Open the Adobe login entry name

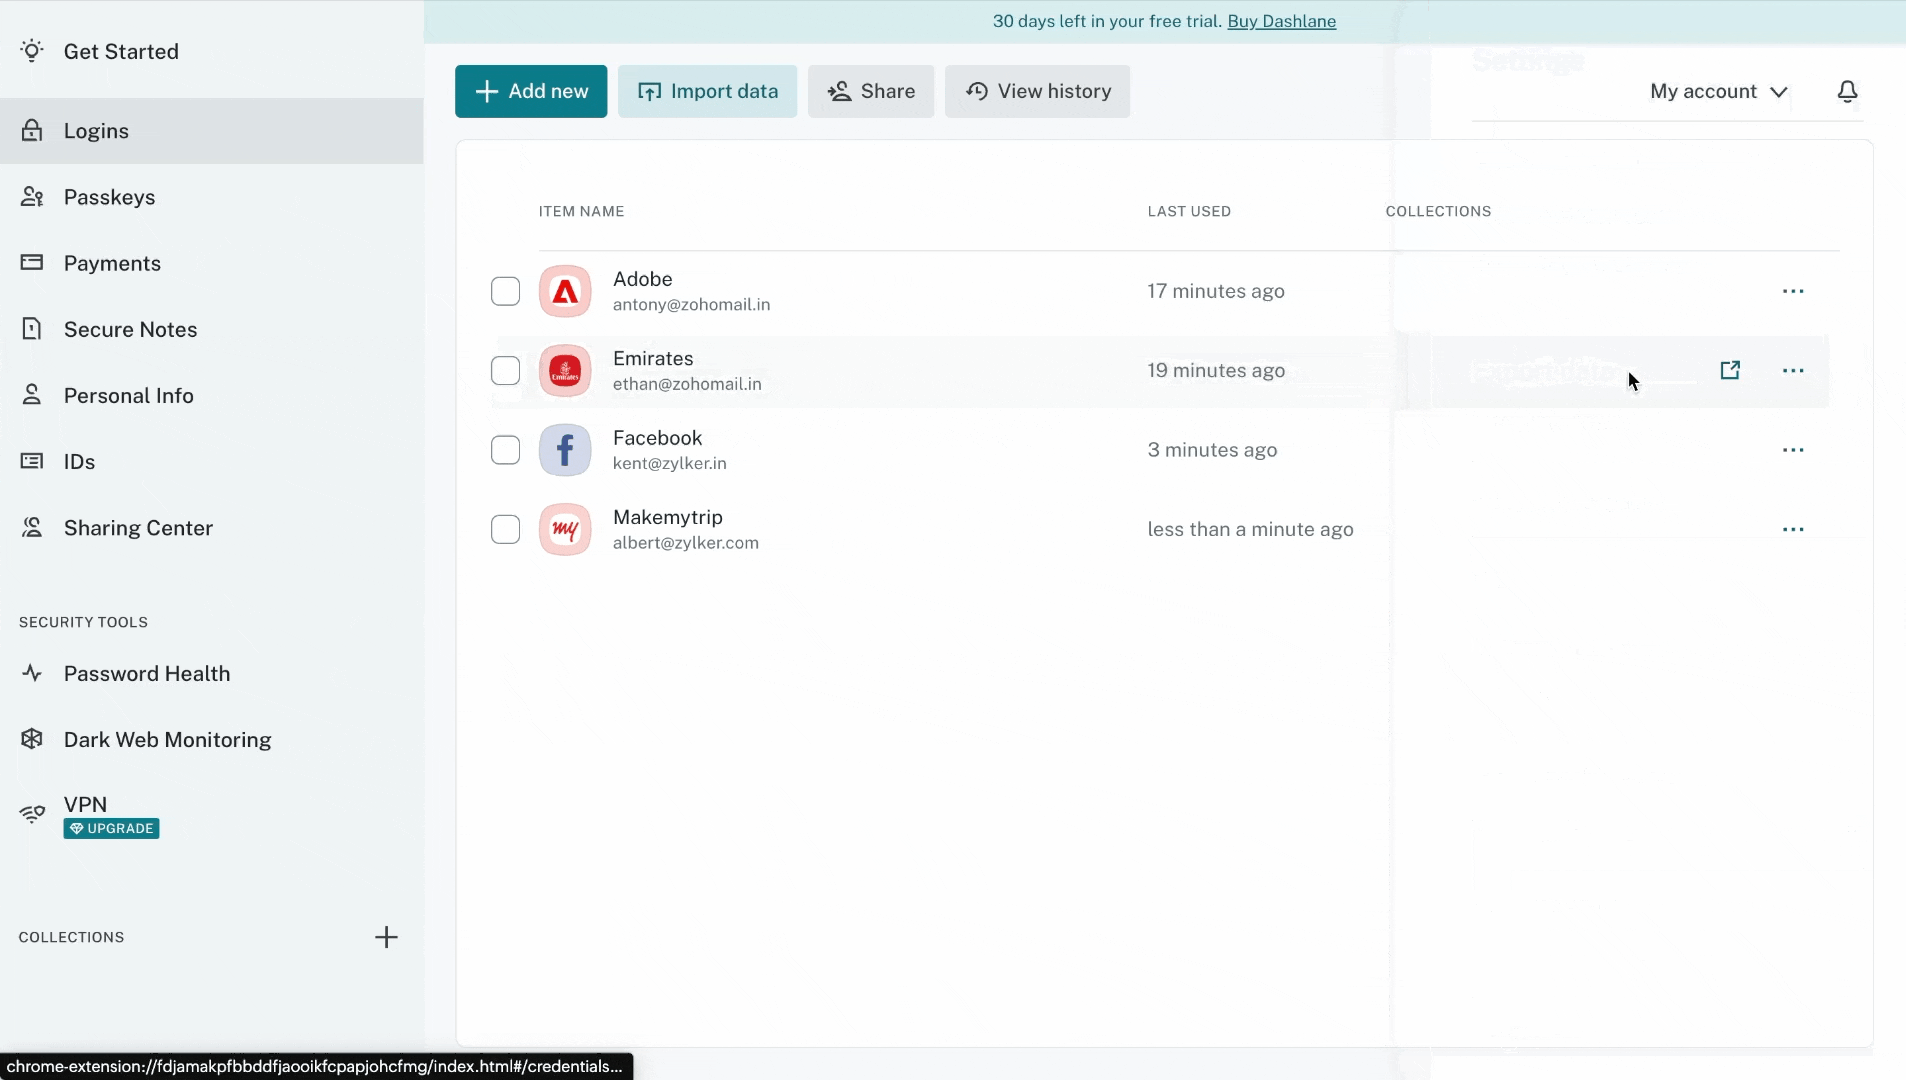(x=642, y=279)
